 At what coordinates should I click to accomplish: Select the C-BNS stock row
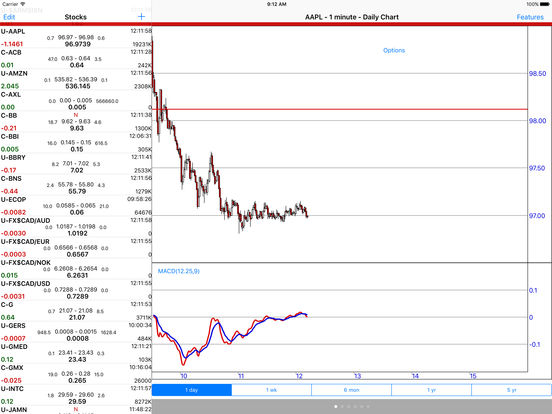tap(76, 185)
